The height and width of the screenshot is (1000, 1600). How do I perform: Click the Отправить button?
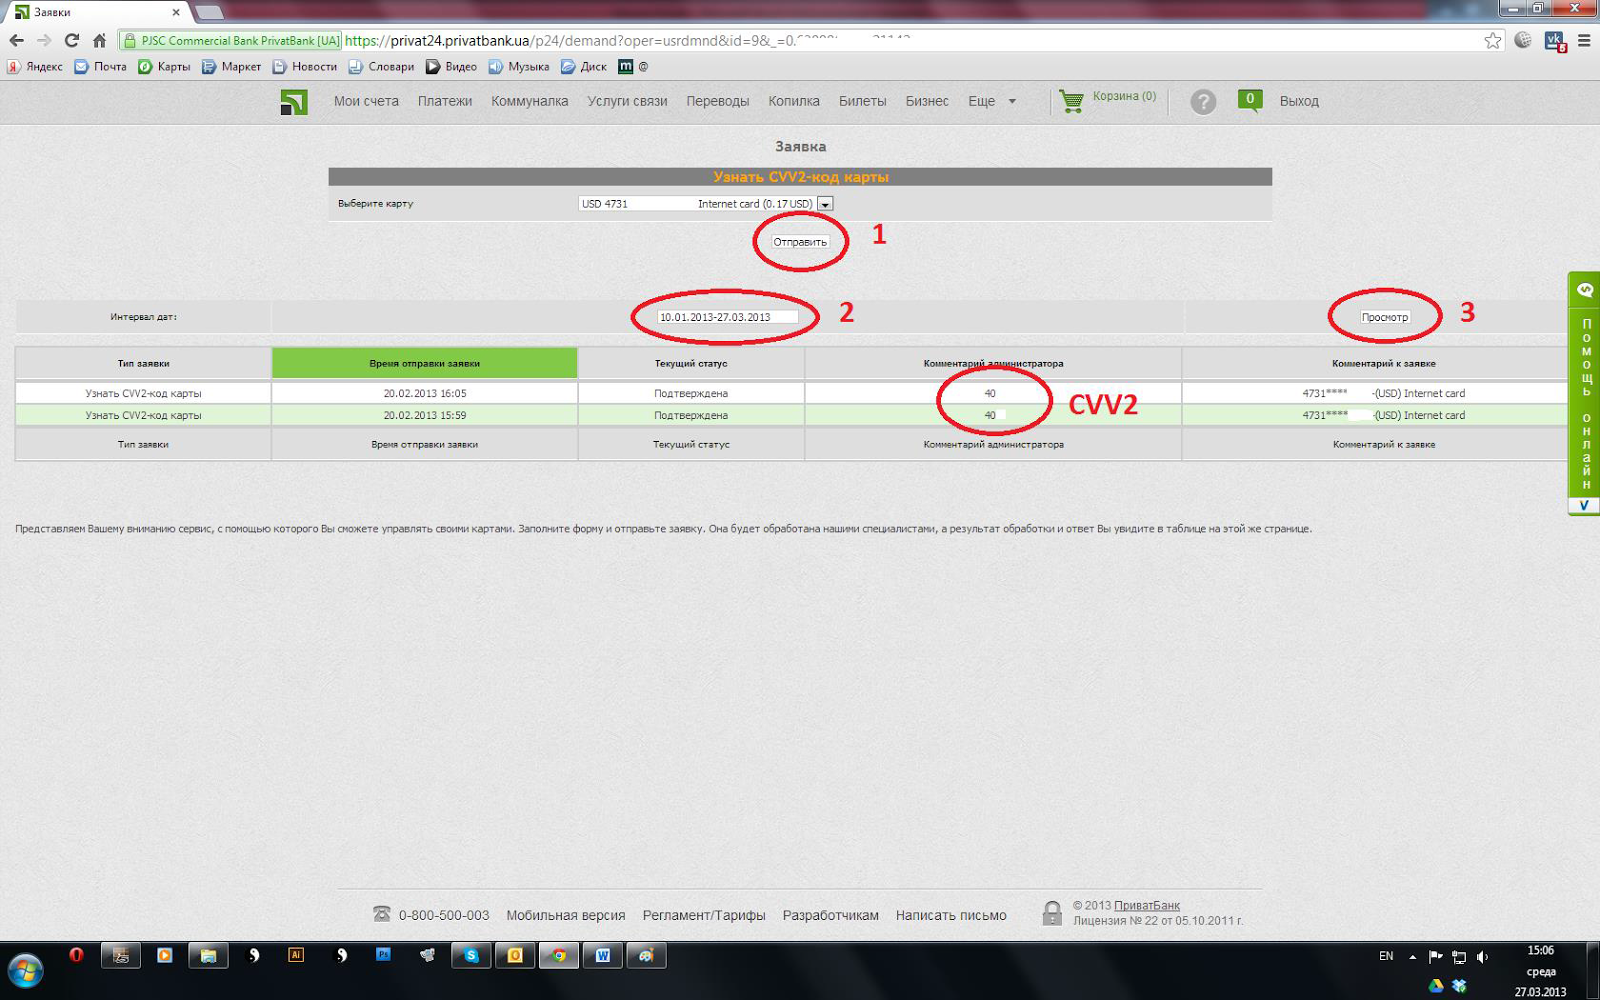click(800, 242)
